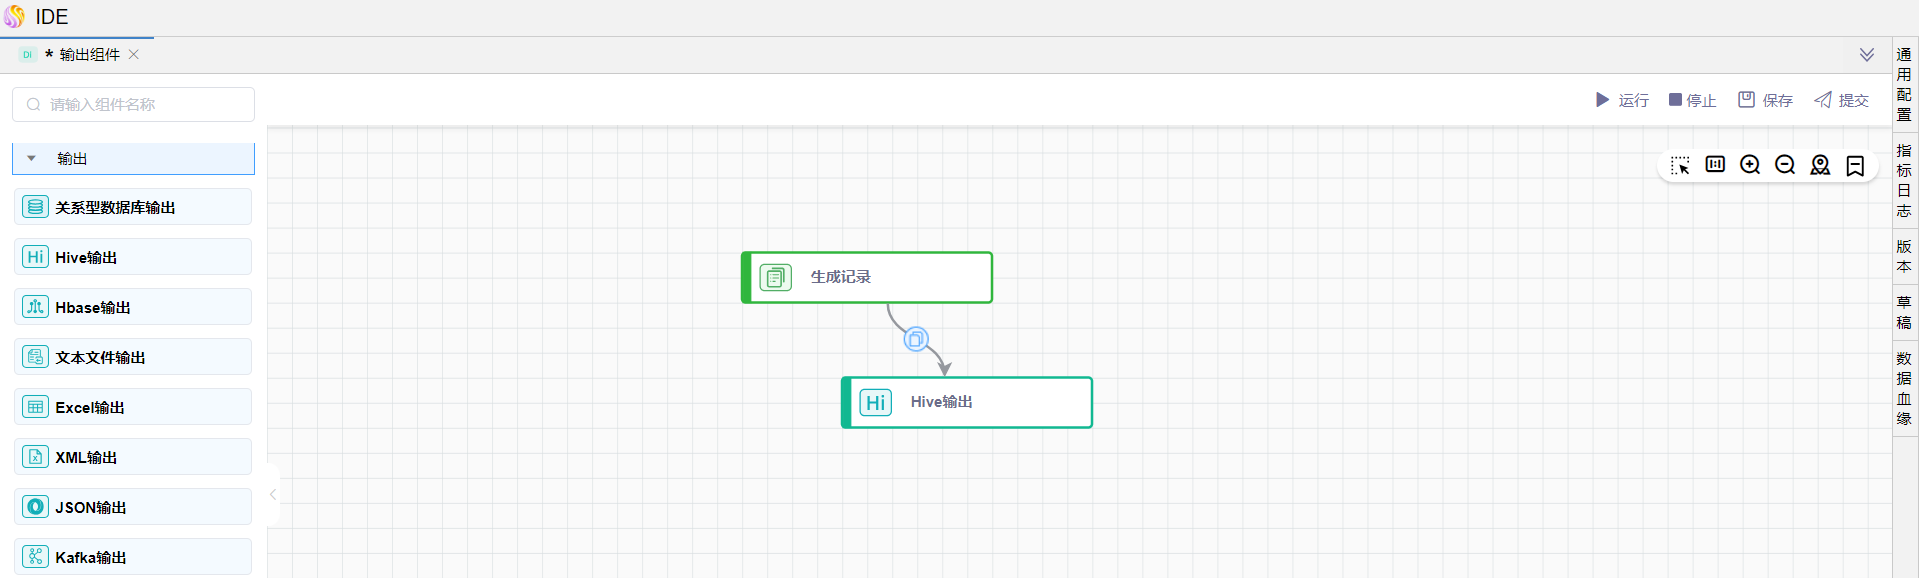Zoom in on the canvas
This screenshot has height=578, width=1919.
[x=1750, y=165]
